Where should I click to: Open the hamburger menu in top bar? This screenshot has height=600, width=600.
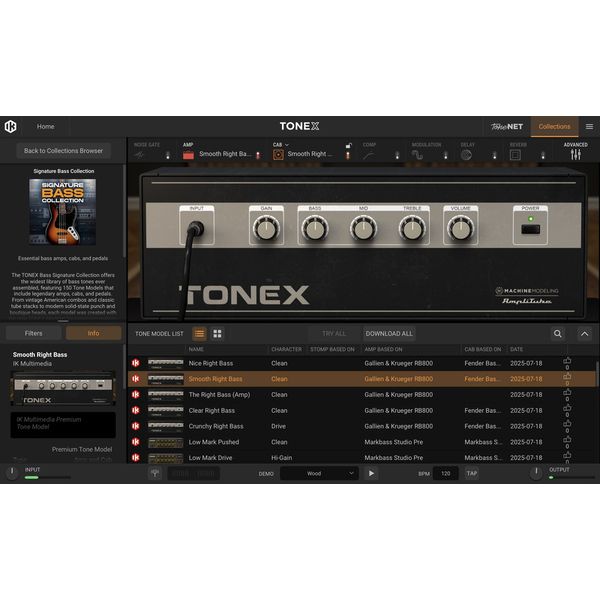(589, 127)
